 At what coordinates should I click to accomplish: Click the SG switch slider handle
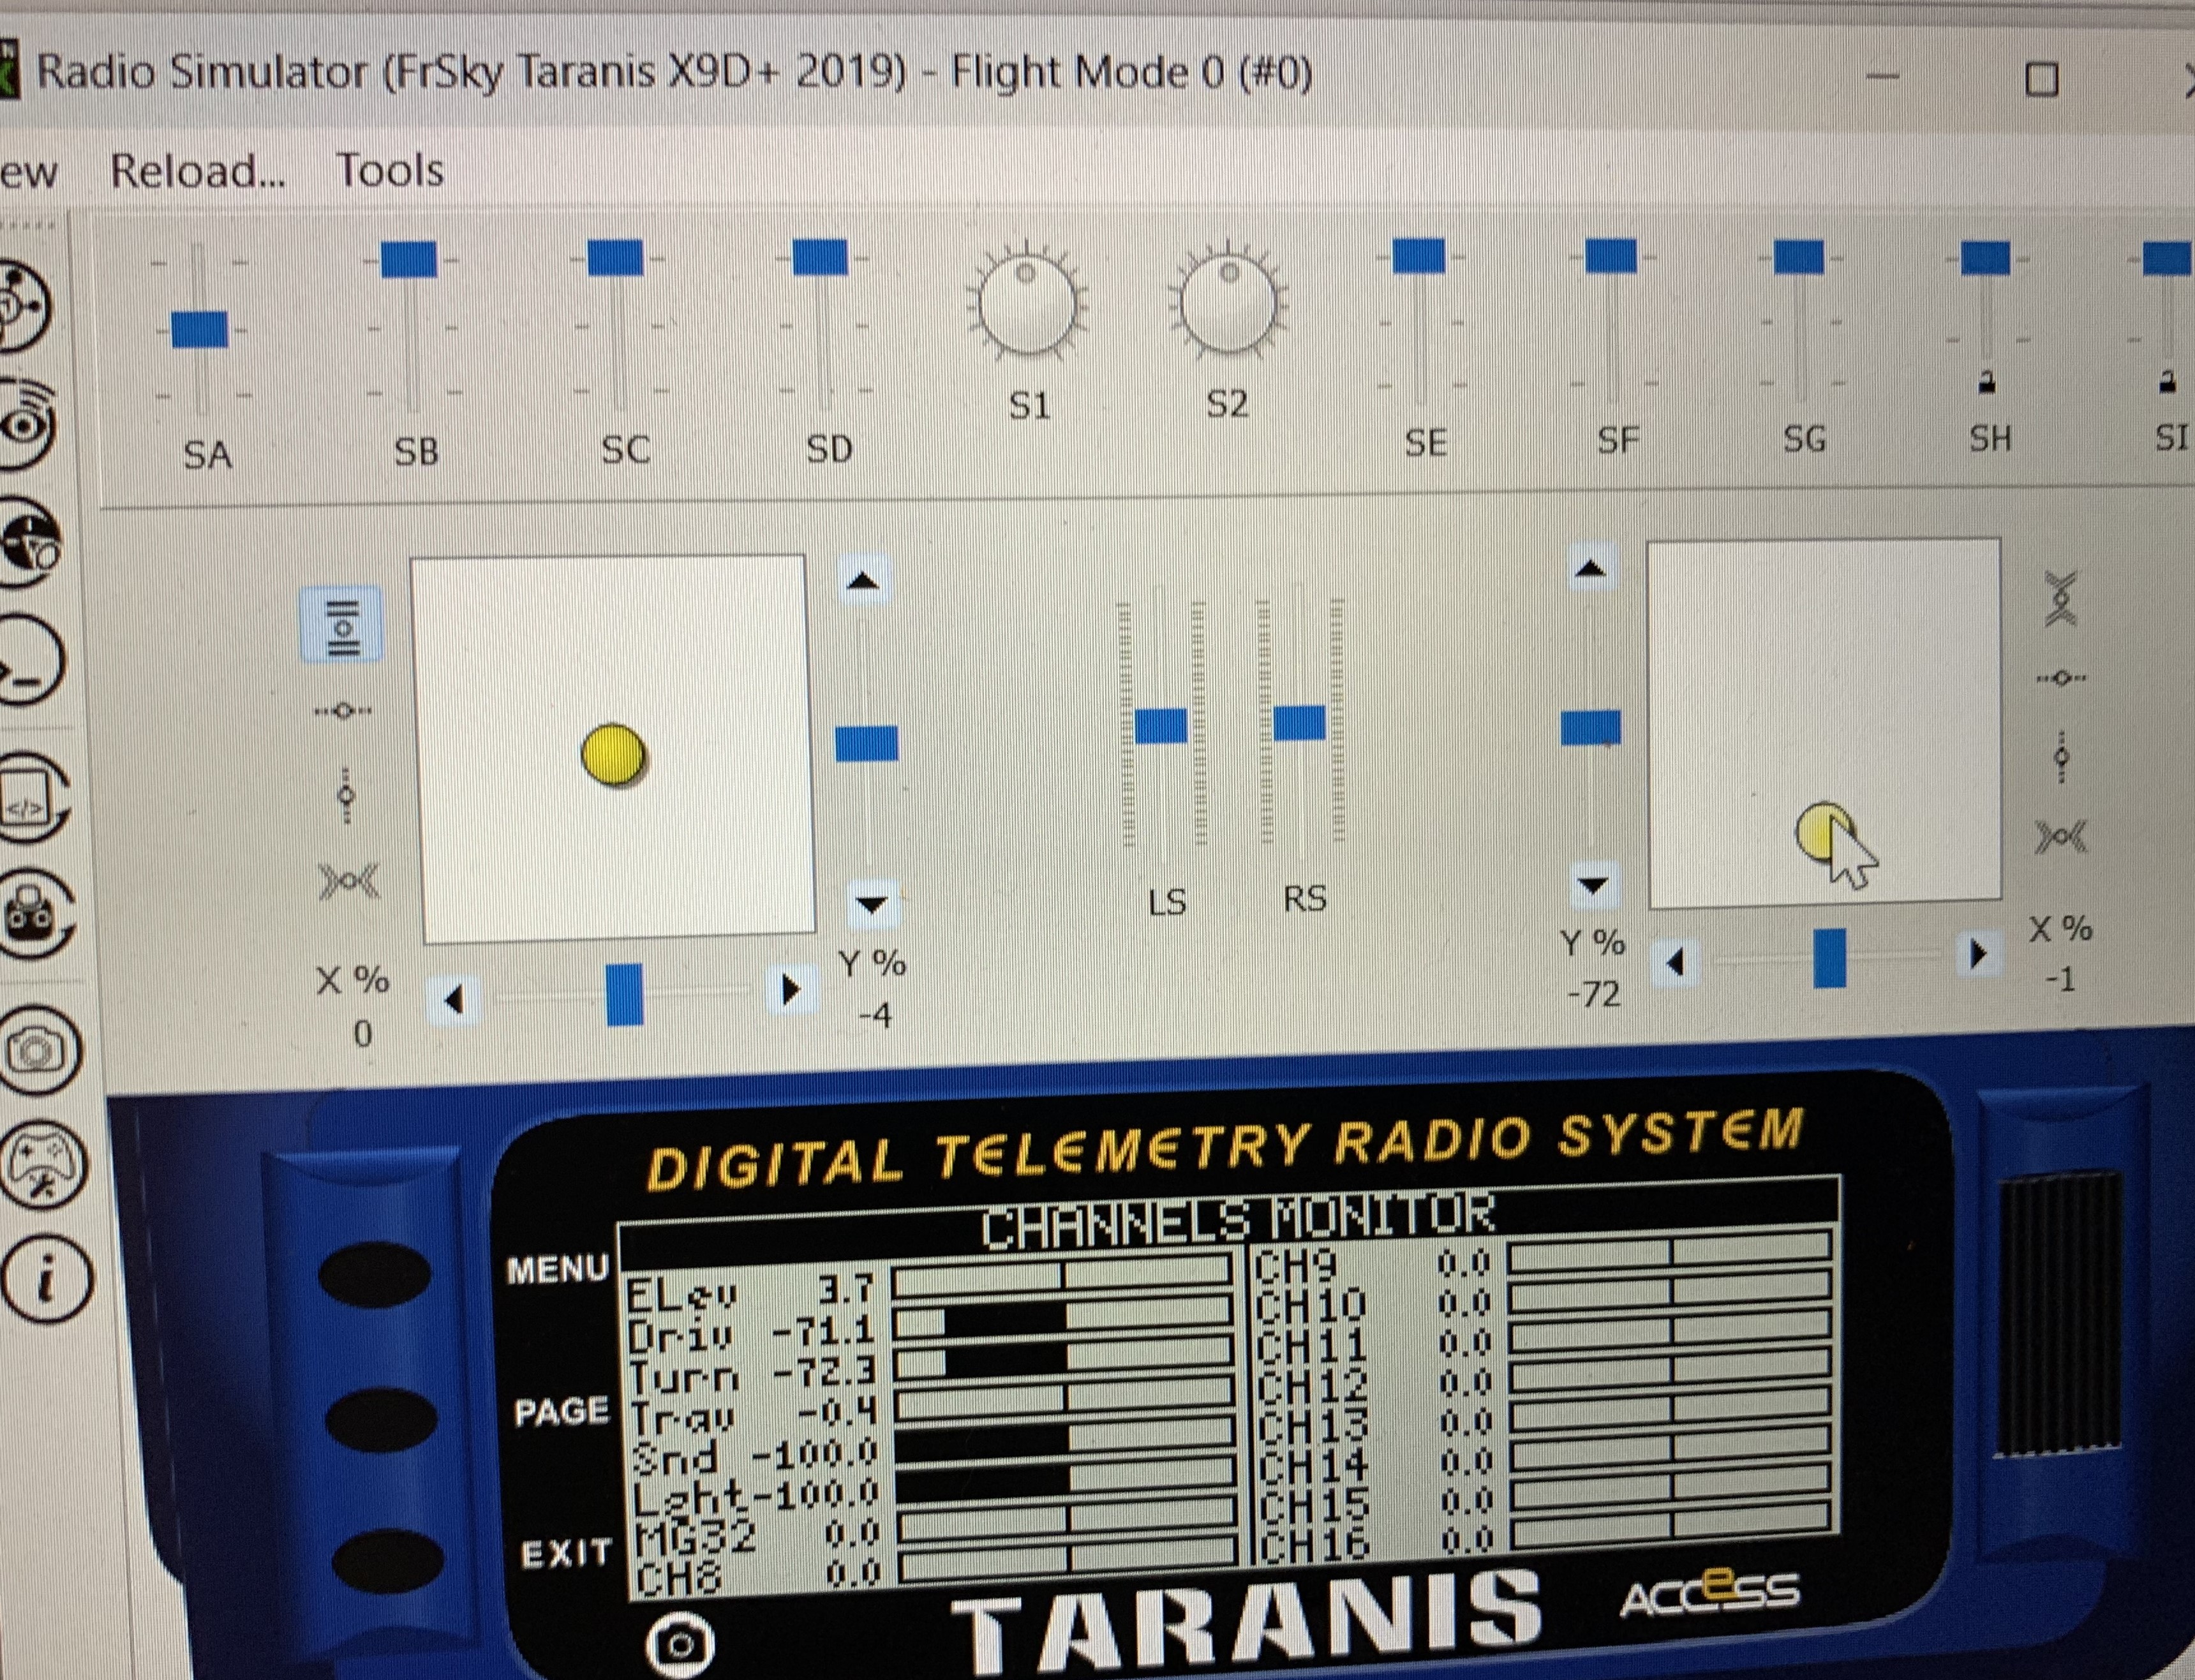(1798, 257)
